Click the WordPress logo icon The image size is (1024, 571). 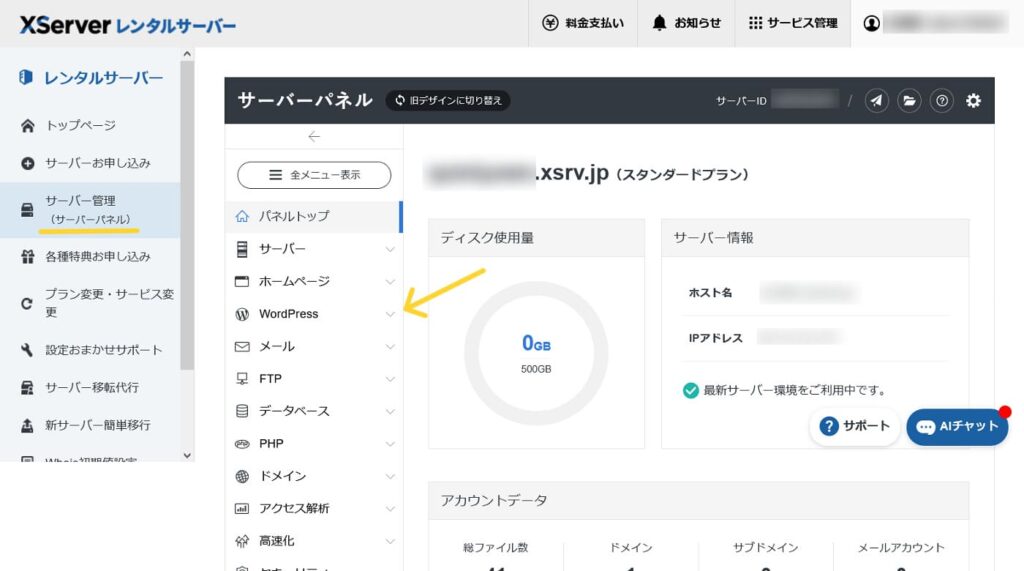[x=242, y=314]
